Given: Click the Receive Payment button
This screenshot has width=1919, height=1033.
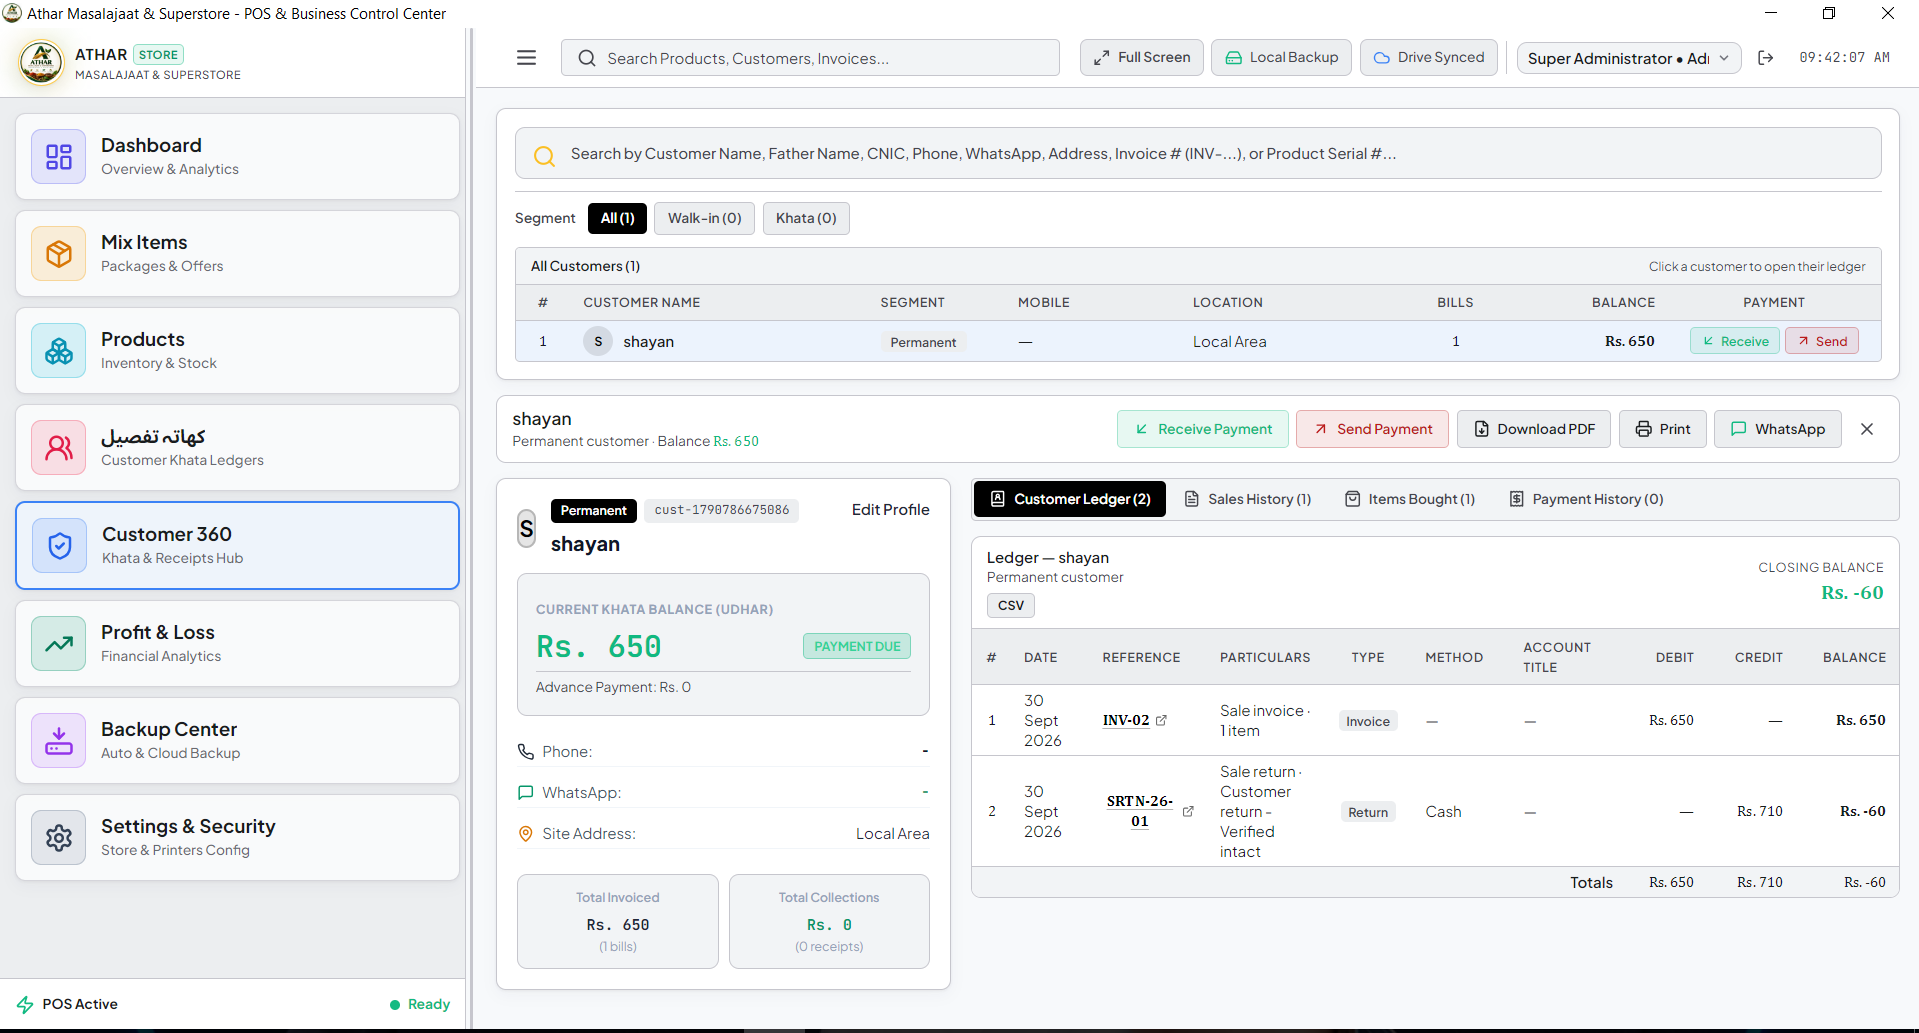Looking at the screenshot, I should point(1203,429).
